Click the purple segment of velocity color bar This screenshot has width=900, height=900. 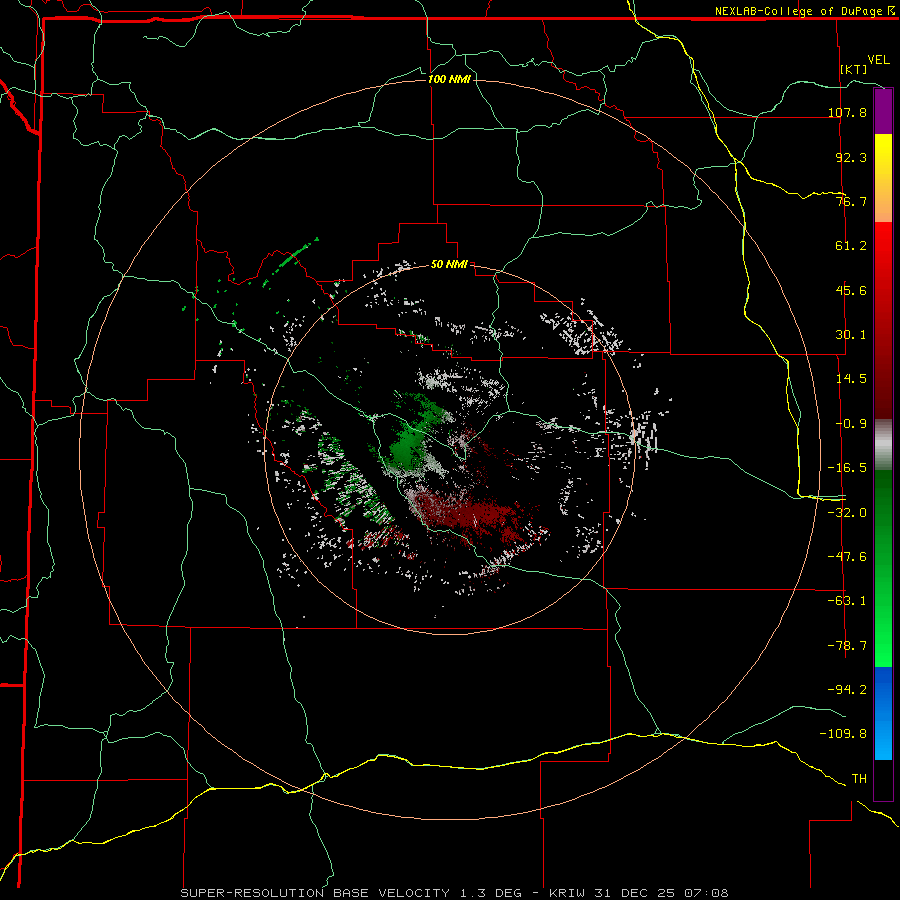883,111
